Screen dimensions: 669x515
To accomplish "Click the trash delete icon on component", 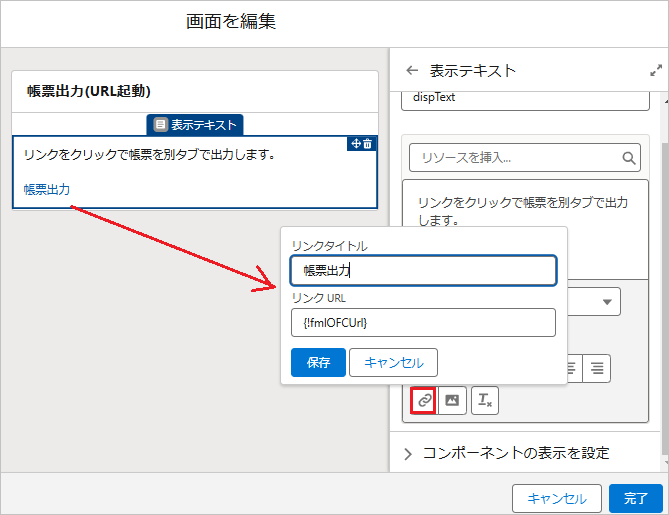I will (x=367, y=144).
